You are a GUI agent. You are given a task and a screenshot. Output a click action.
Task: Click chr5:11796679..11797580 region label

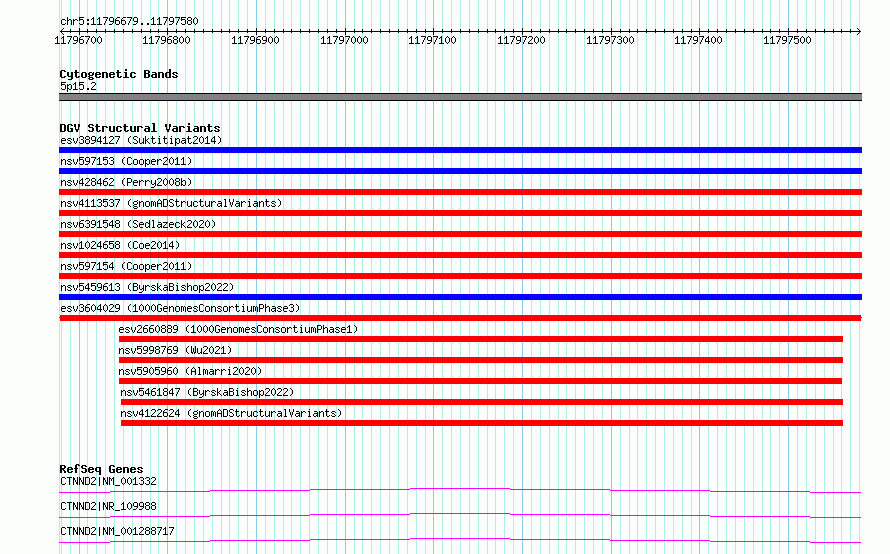[129, 22]
